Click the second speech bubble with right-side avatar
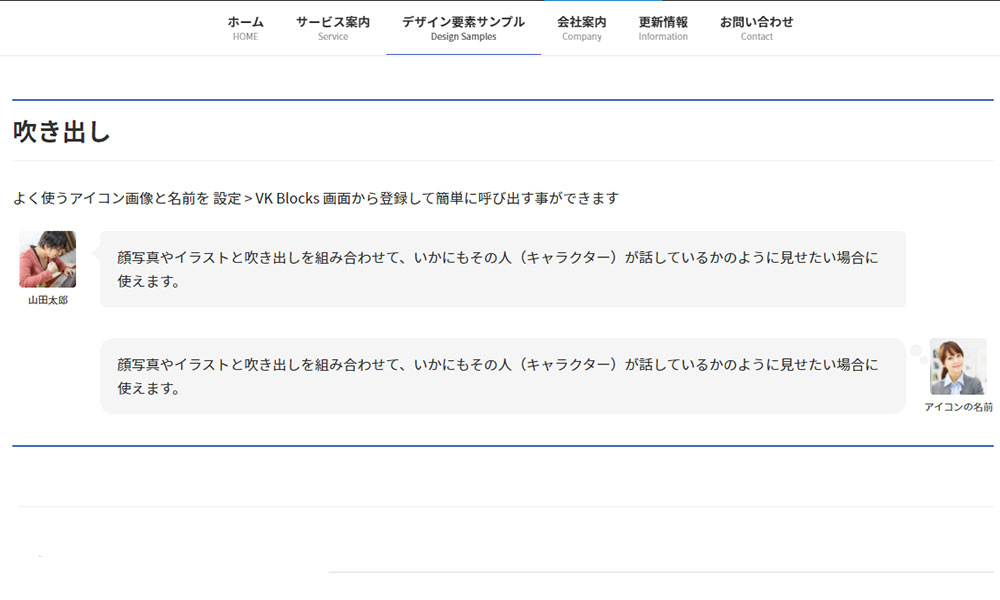This screenshot has width=1000, height=600. pyautogui.click(x=502, y=376)
